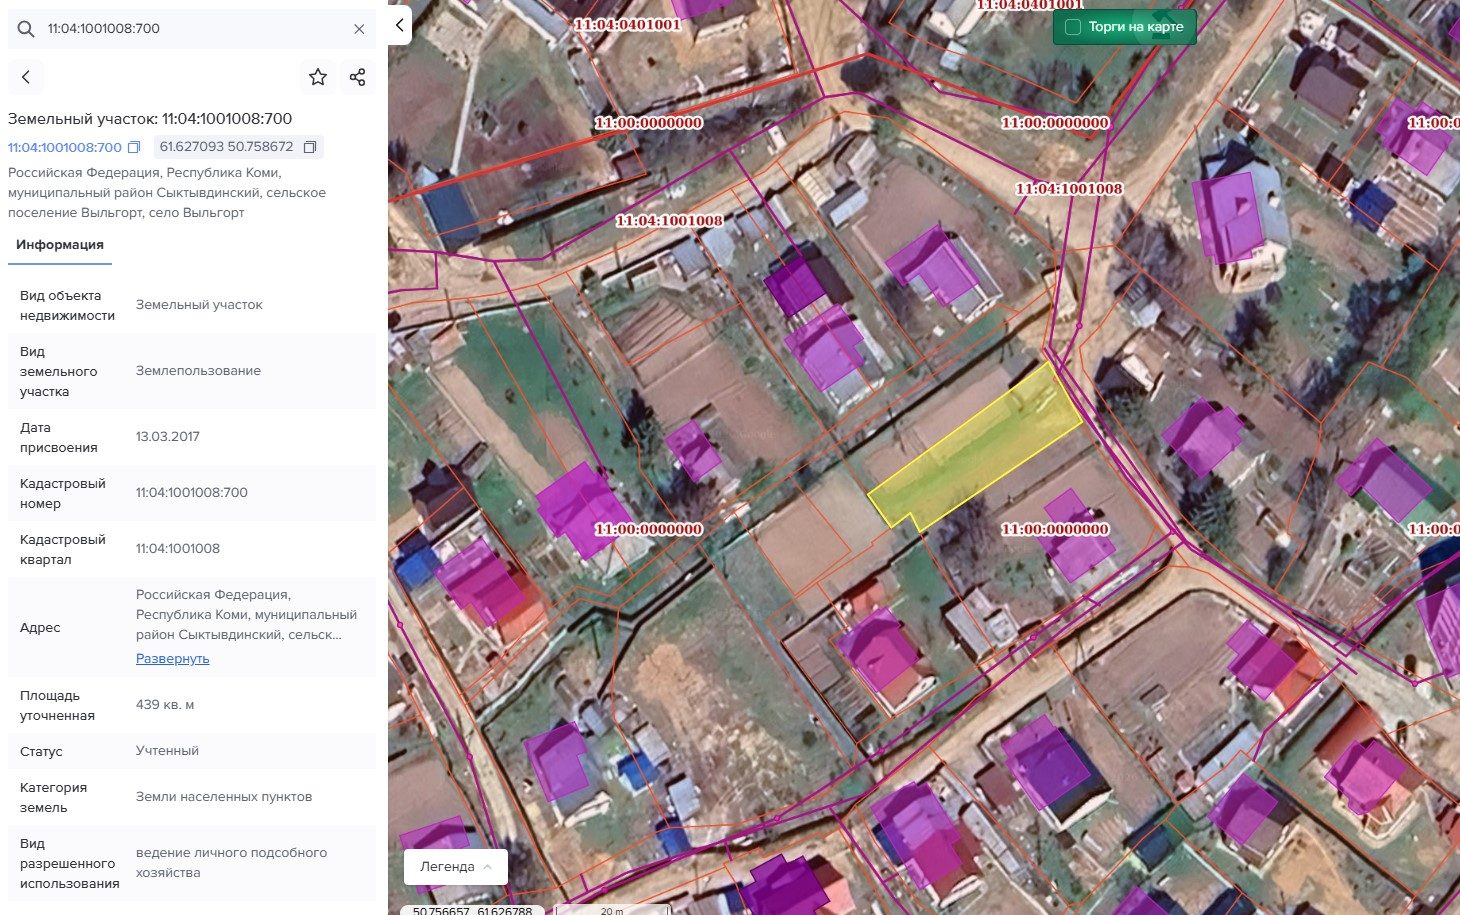This screenshot has height=915, width=1460.
Task: Click the Землепользование value
Action: coord(198,371)
